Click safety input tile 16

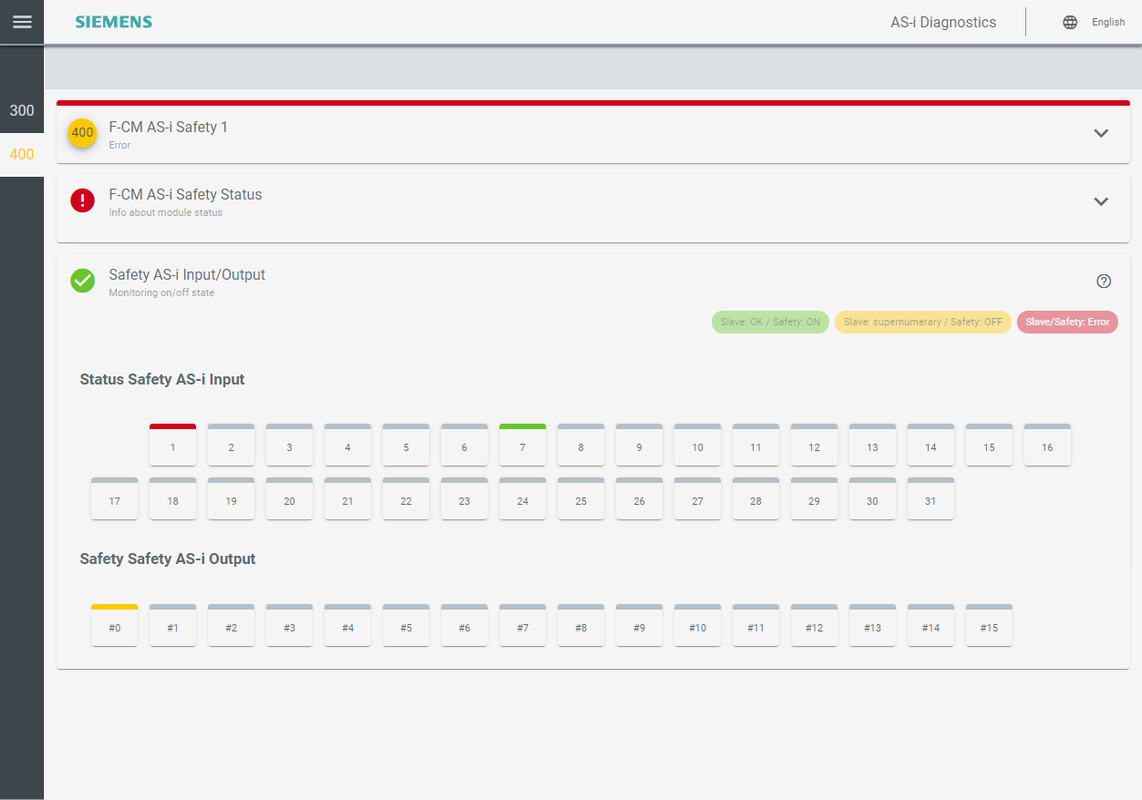point(1047,444)
